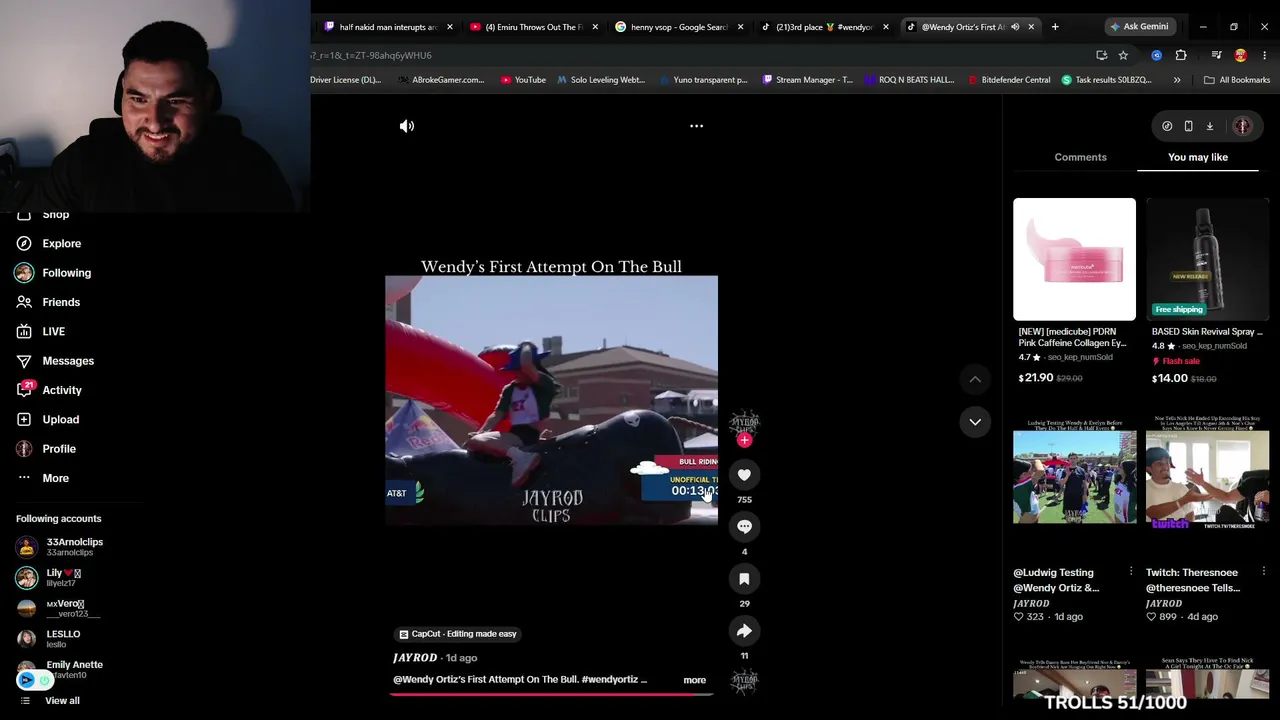Open Activity notifications in the sidebar

pyautogui.click(x=62, y=390)
